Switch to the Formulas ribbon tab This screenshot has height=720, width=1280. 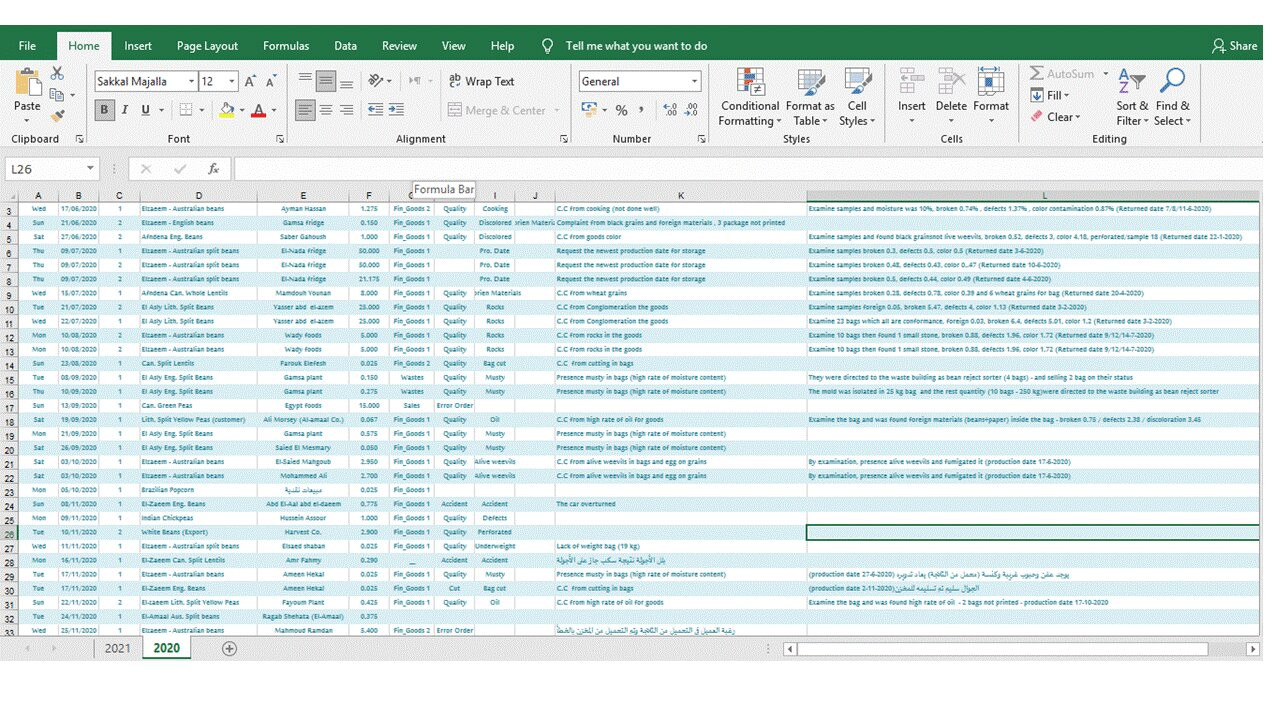pyautogui.click(x=286, y=45)
